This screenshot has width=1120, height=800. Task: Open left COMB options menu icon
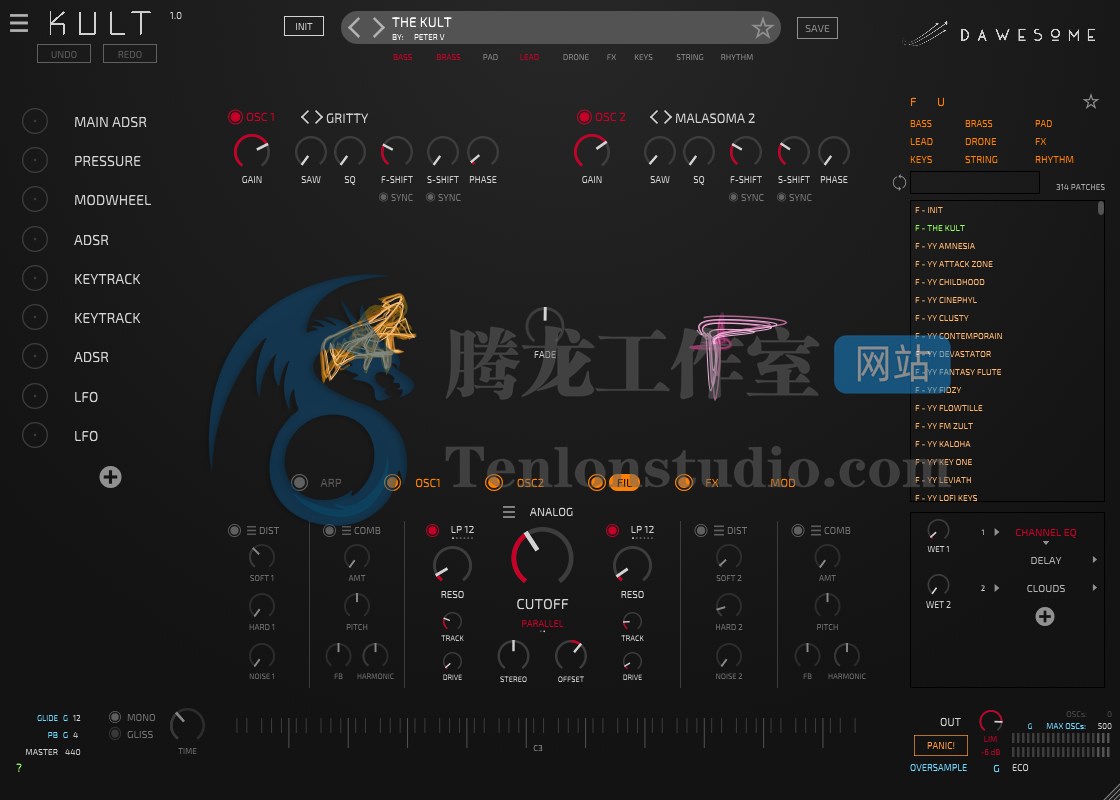tap(346, 531)
